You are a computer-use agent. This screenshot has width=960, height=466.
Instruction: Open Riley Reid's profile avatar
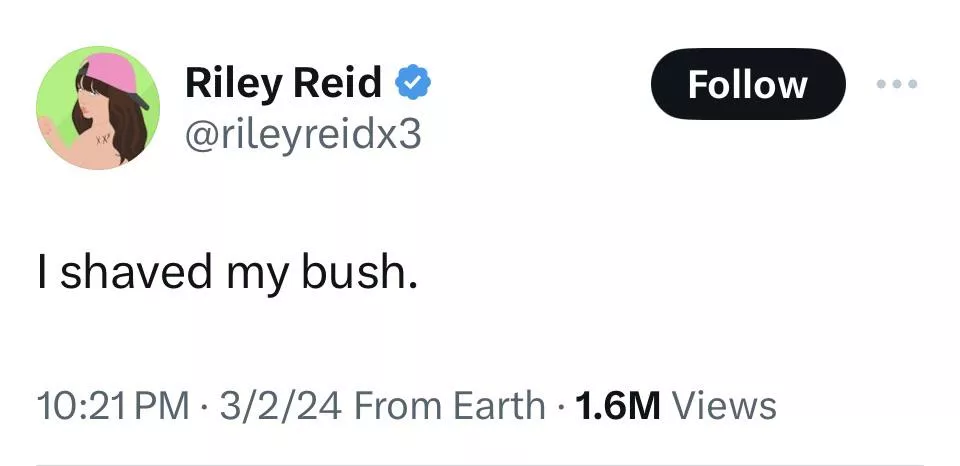[x=97, y=108]
